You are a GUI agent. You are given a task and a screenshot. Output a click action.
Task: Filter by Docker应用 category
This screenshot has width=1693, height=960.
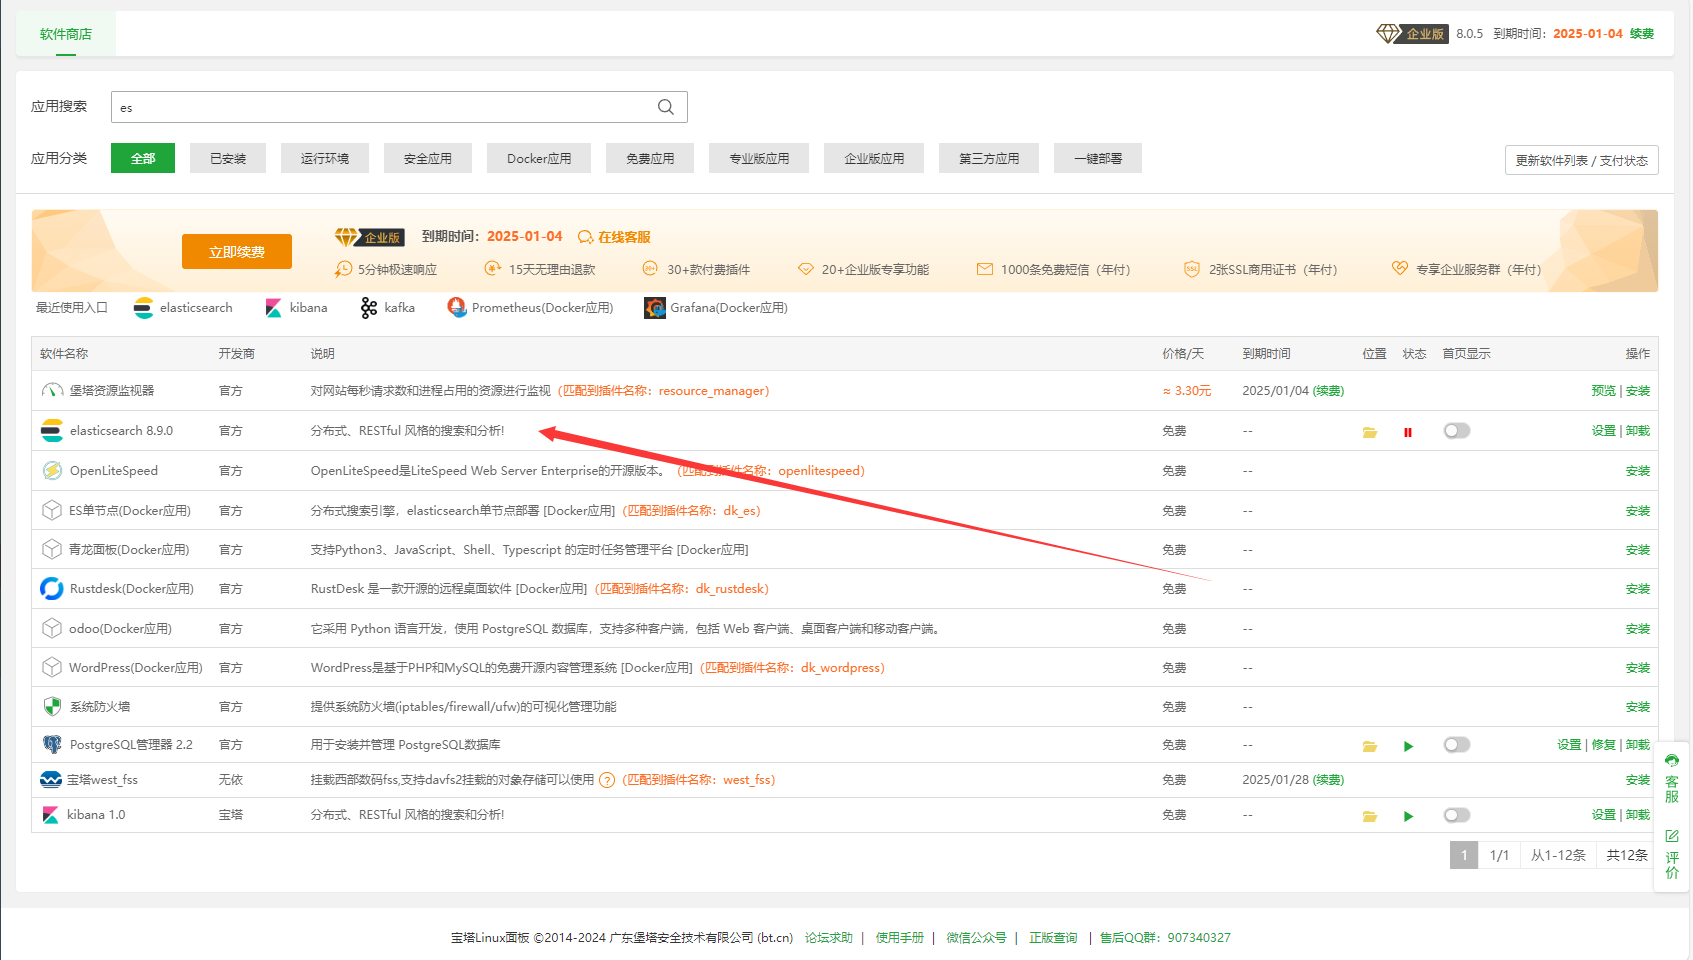[x=539, y=158]
